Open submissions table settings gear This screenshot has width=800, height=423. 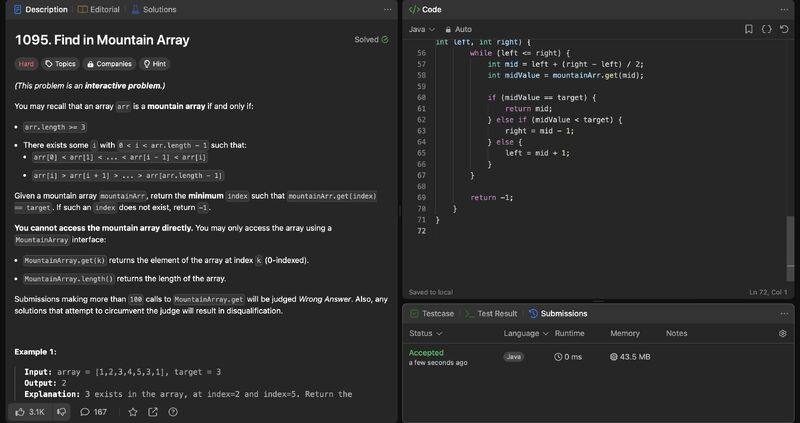(783, 333)
